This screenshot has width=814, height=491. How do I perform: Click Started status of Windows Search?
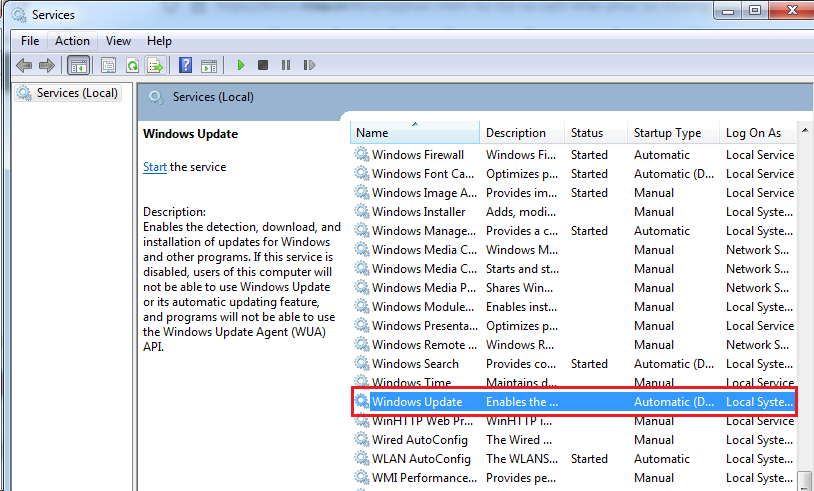tap(589, 364)
